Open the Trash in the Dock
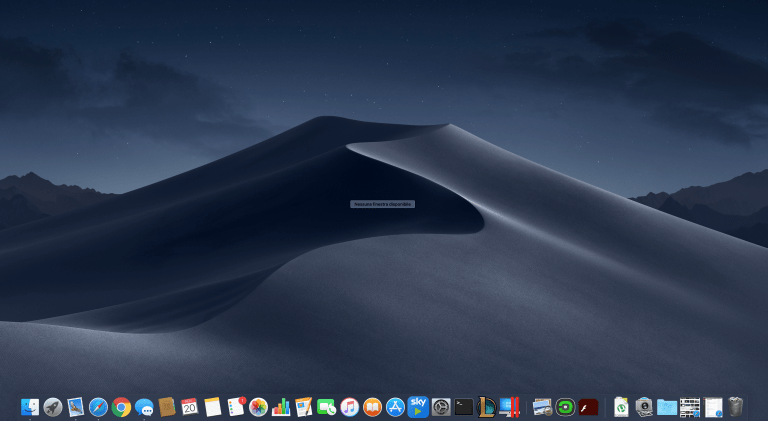This screenshot has width=768, height=421. [x=736, y=407]
